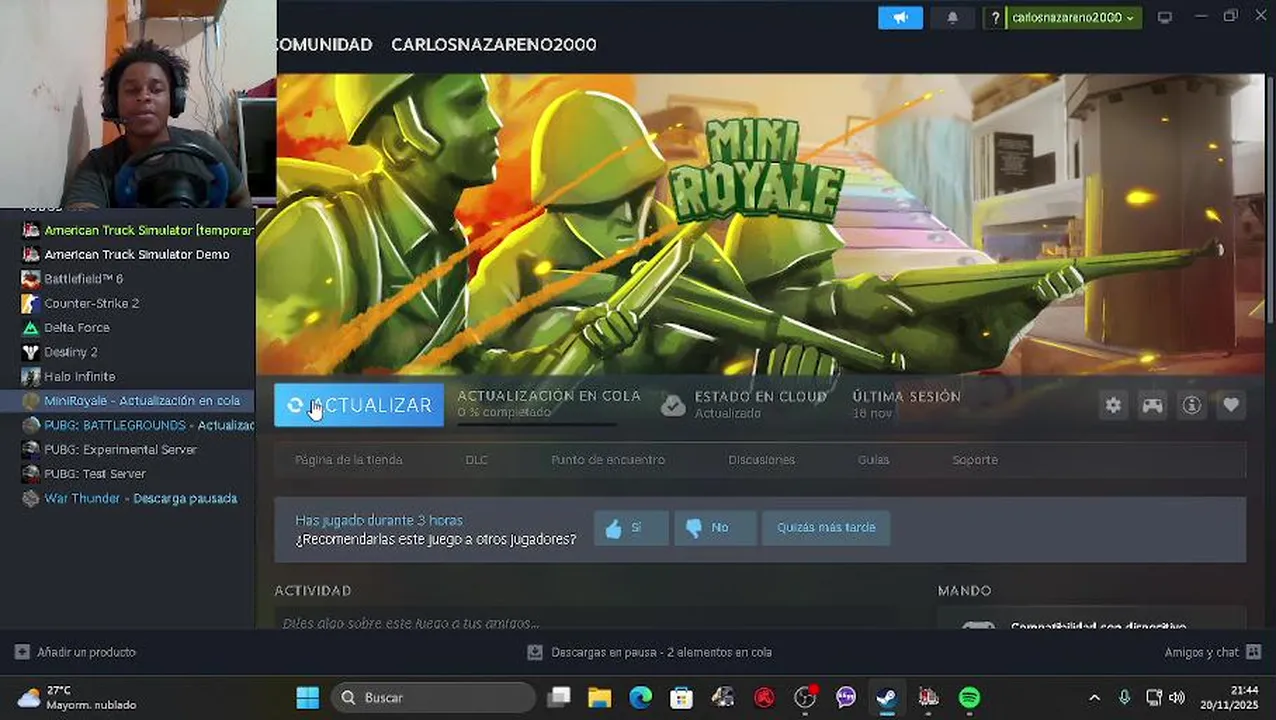Image resolution: width=1276 pixels, height=720 pixels.
Task: Open the Discusiones tab
Action: tap(762, 460)
